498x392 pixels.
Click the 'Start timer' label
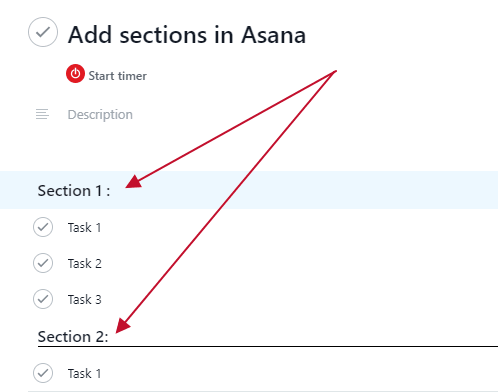(117, 76)
